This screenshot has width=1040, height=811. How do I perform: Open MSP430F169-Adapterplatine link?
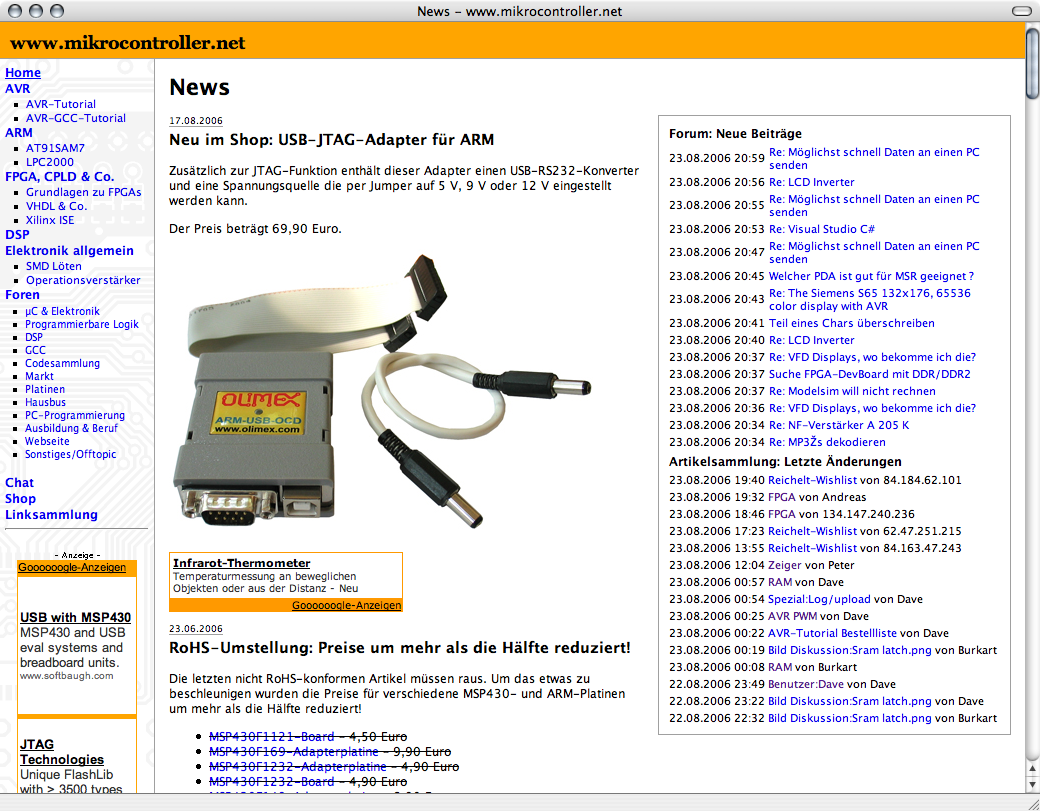tap(293, 751)
